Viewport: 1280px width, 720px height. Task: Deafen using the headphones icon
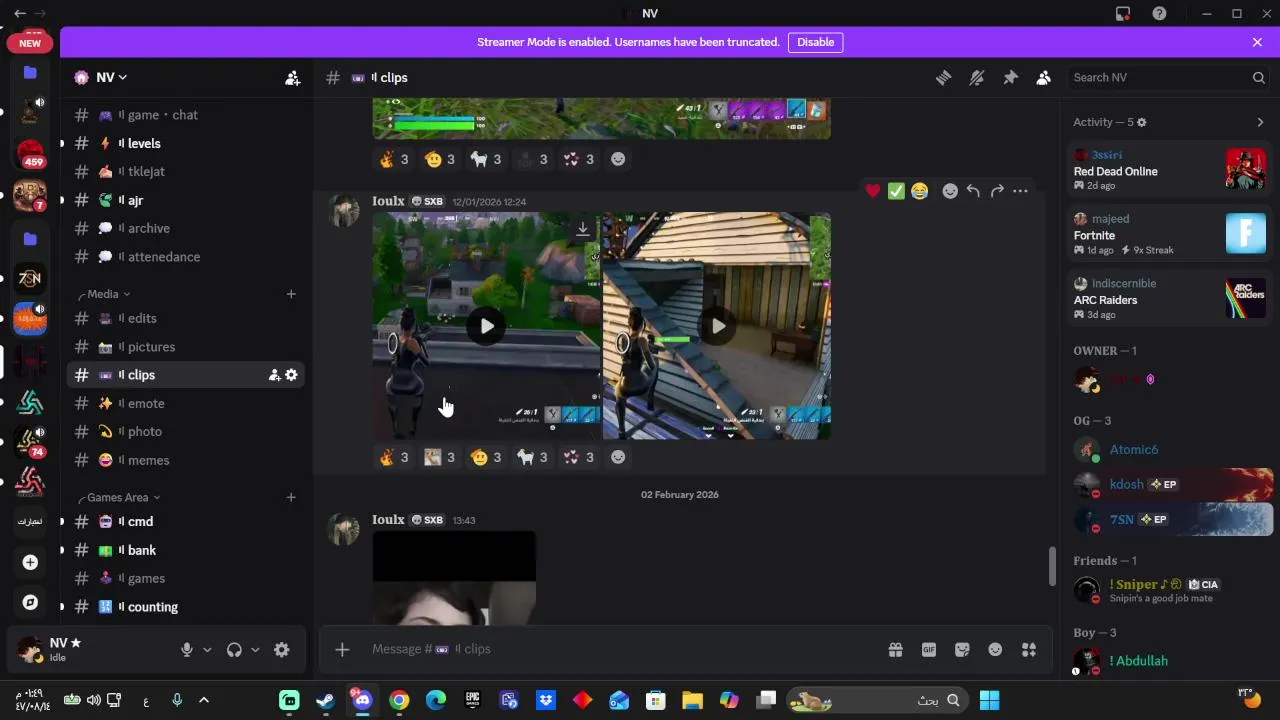pyautogui.click(x=234, y=650)
